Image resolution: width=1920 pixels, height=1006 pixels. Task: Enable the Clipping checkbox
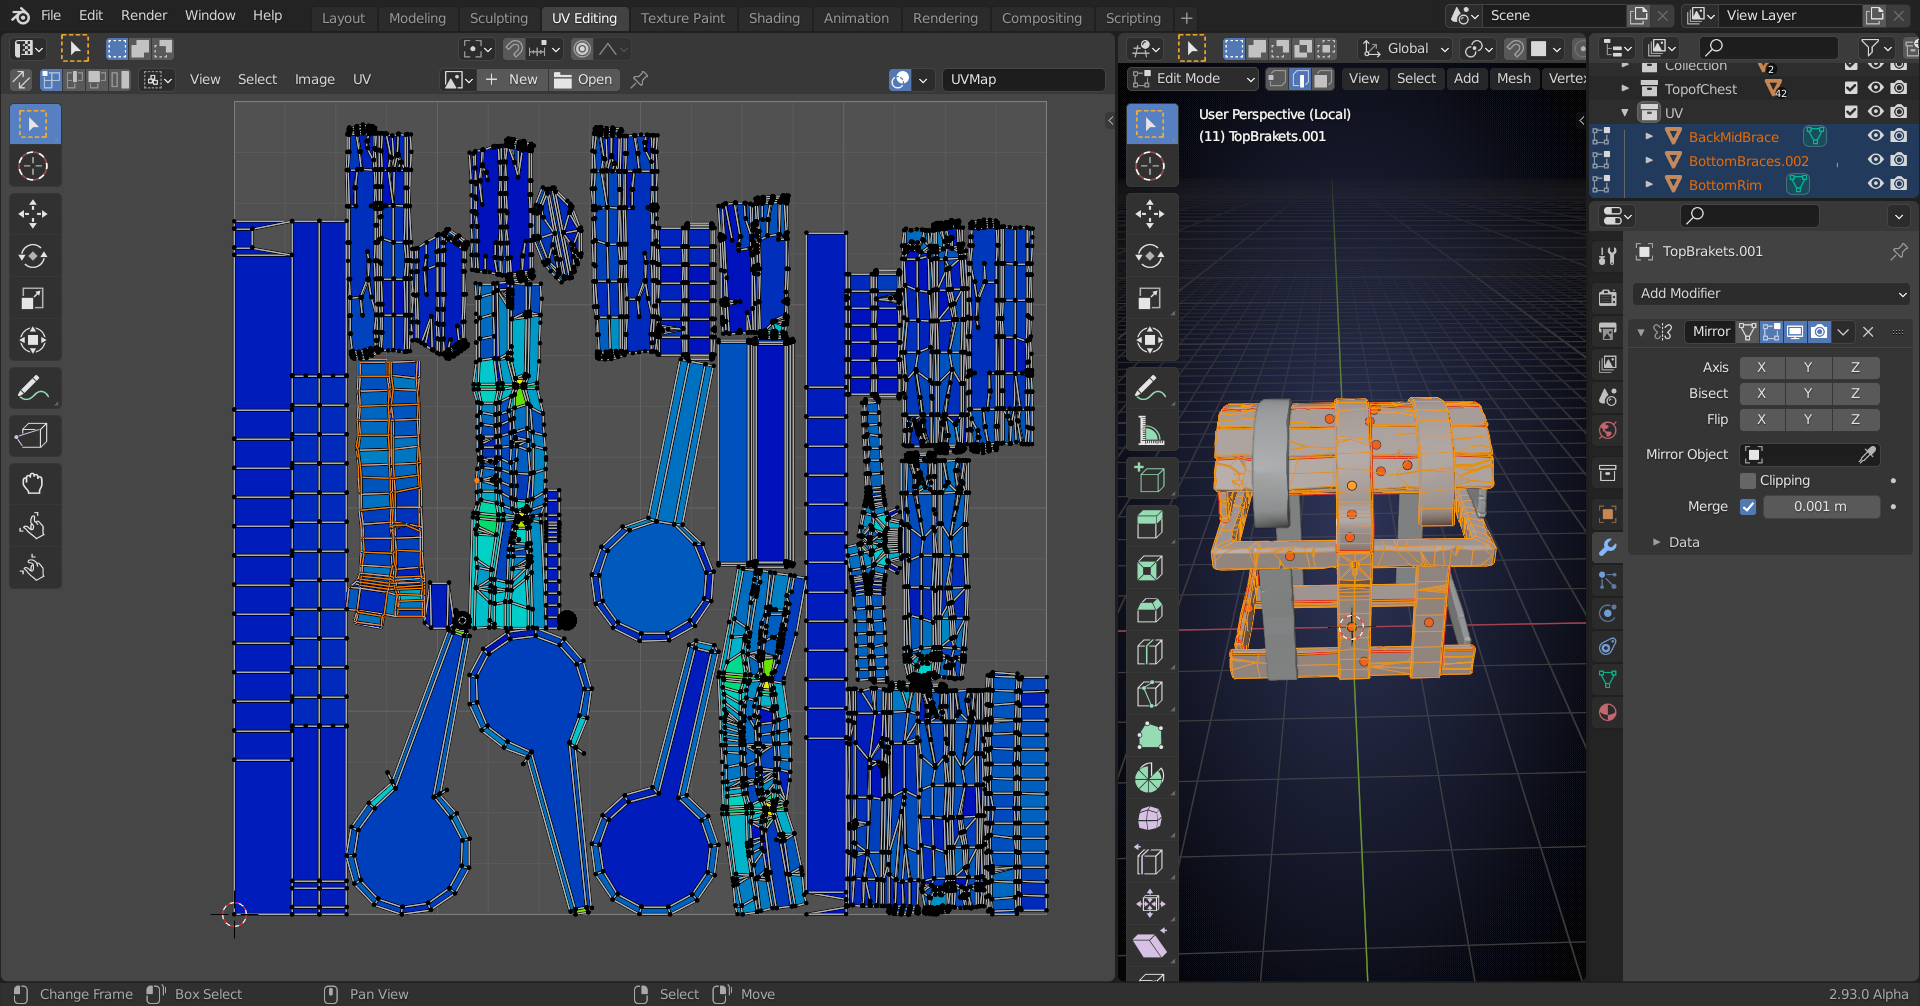coord(1748,481)
